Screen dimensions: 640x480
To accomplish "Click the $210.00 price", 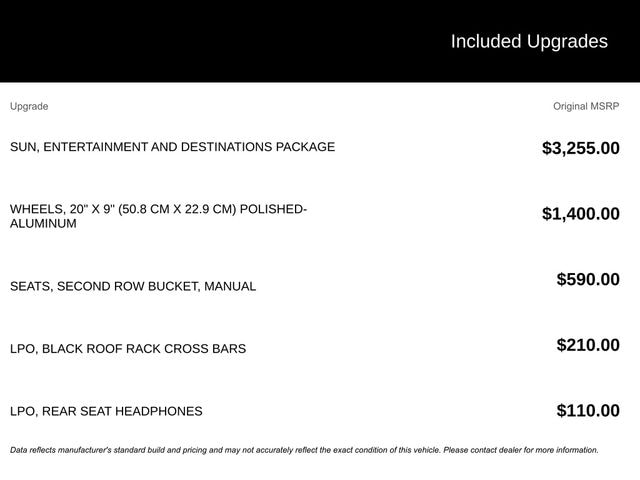I will [587, 345].
